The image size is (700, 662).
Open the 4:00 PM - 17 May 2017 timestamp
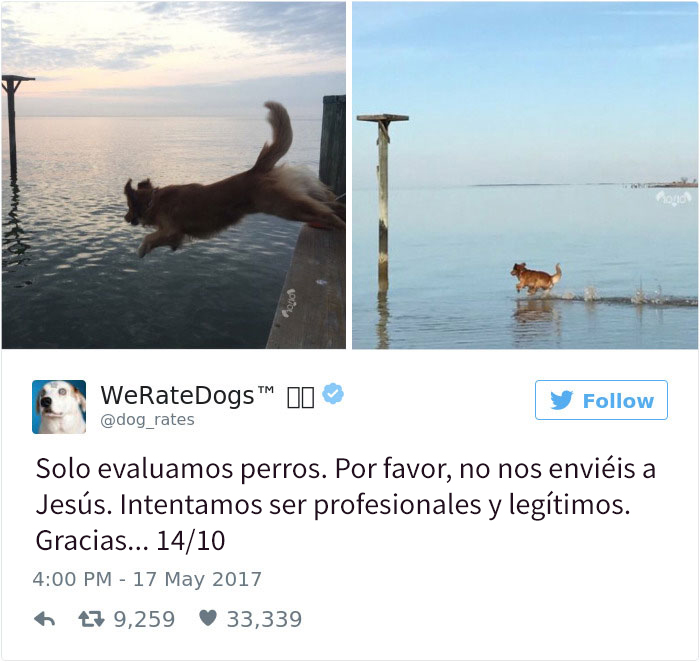147,579
